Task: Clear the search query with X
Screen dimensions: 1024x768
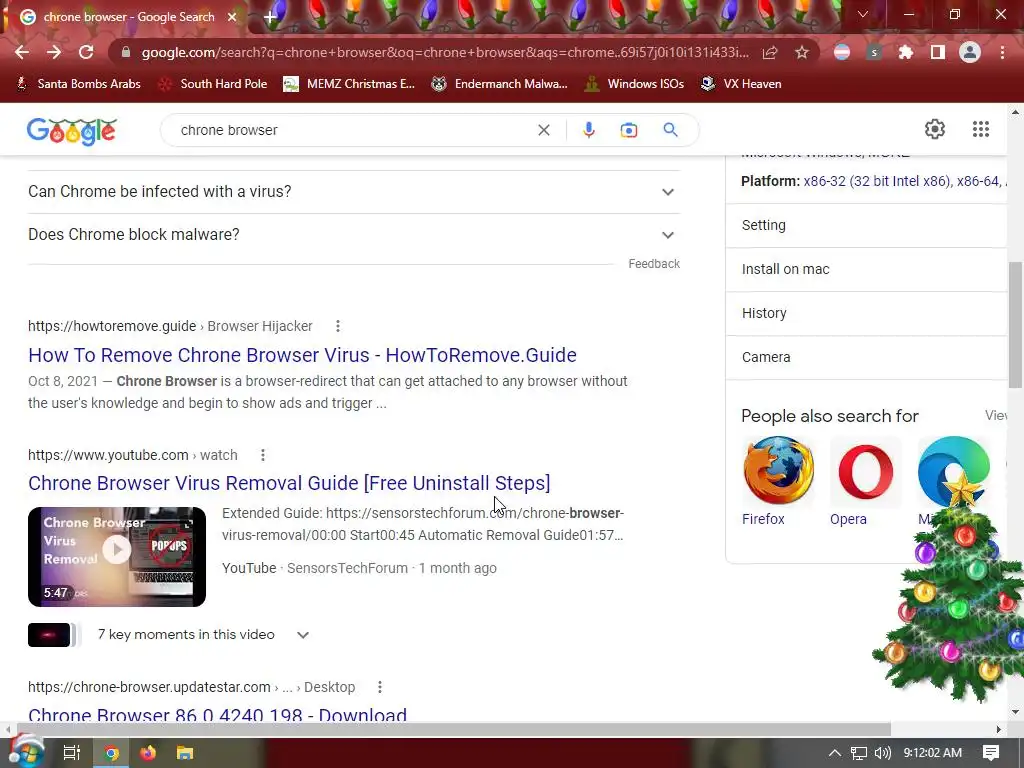Action: [x=543, y=130]
